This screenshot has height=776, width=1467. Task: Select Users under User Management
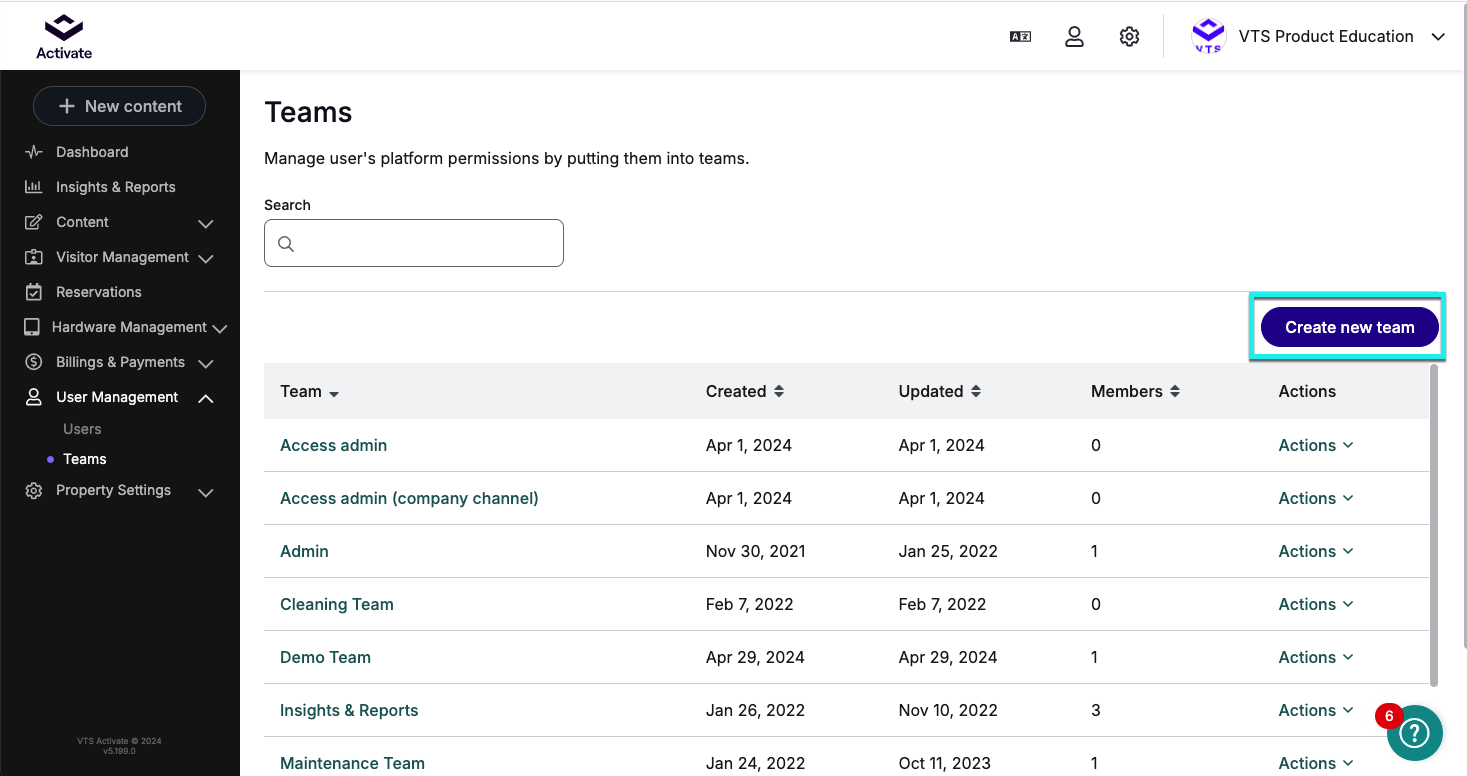click(82, 429)
